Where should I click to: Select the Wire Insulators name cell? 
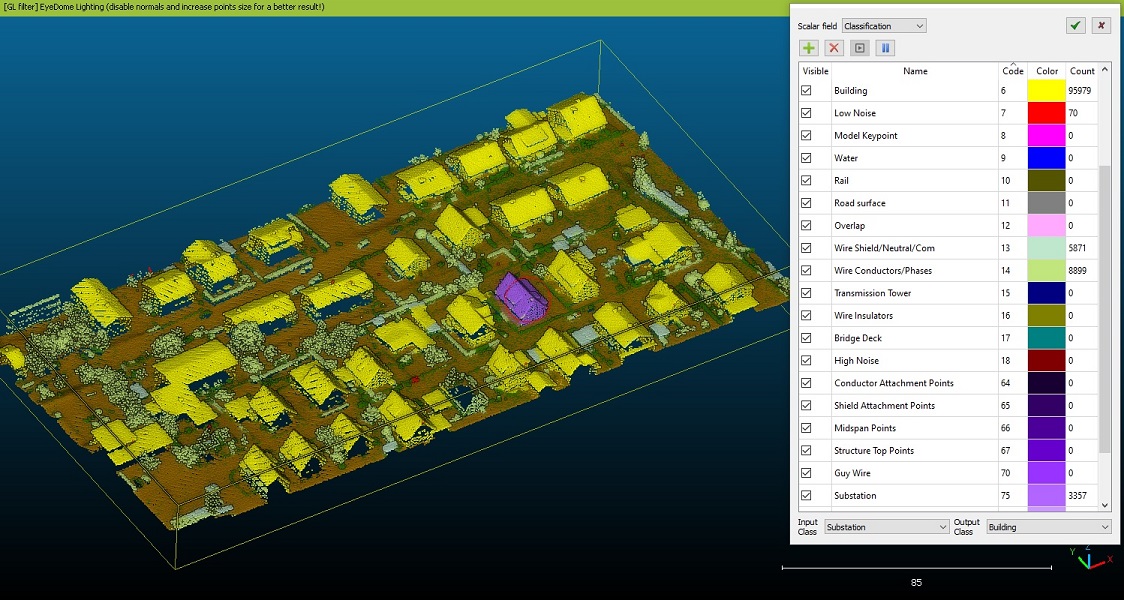coord(915,315)
